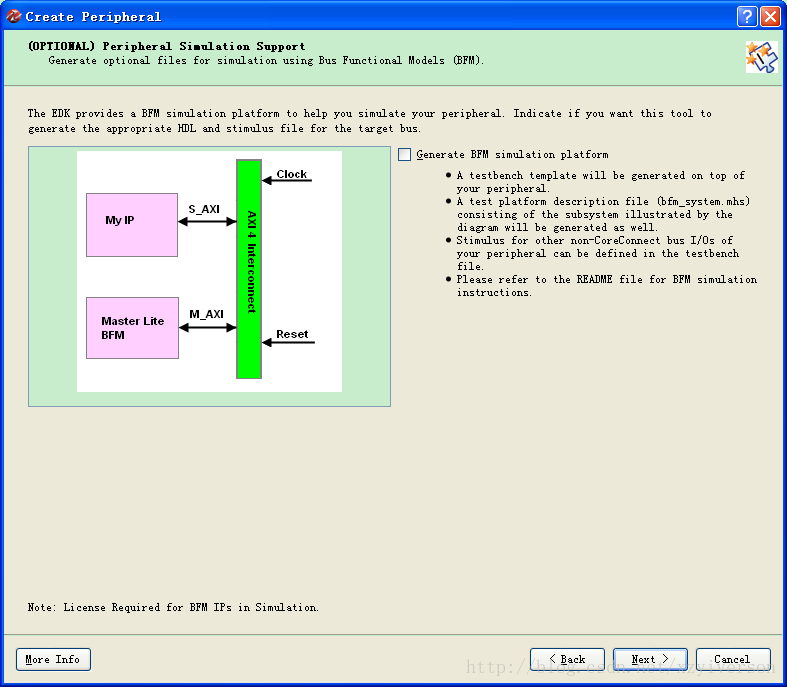
Task: Click 'Generate optional files for simulation' subtitle
Action: click(266, 61)
